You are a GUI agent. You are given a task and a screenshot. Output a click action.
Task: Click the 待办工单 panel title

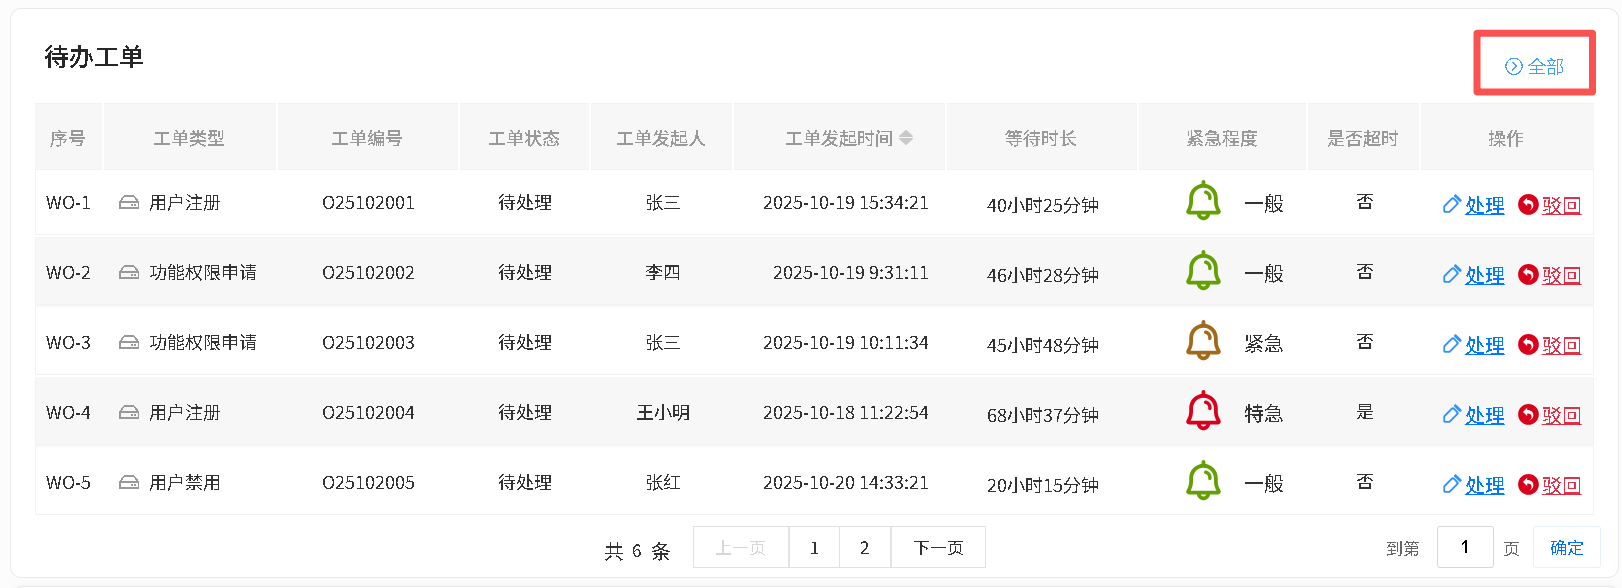point(94,57)
